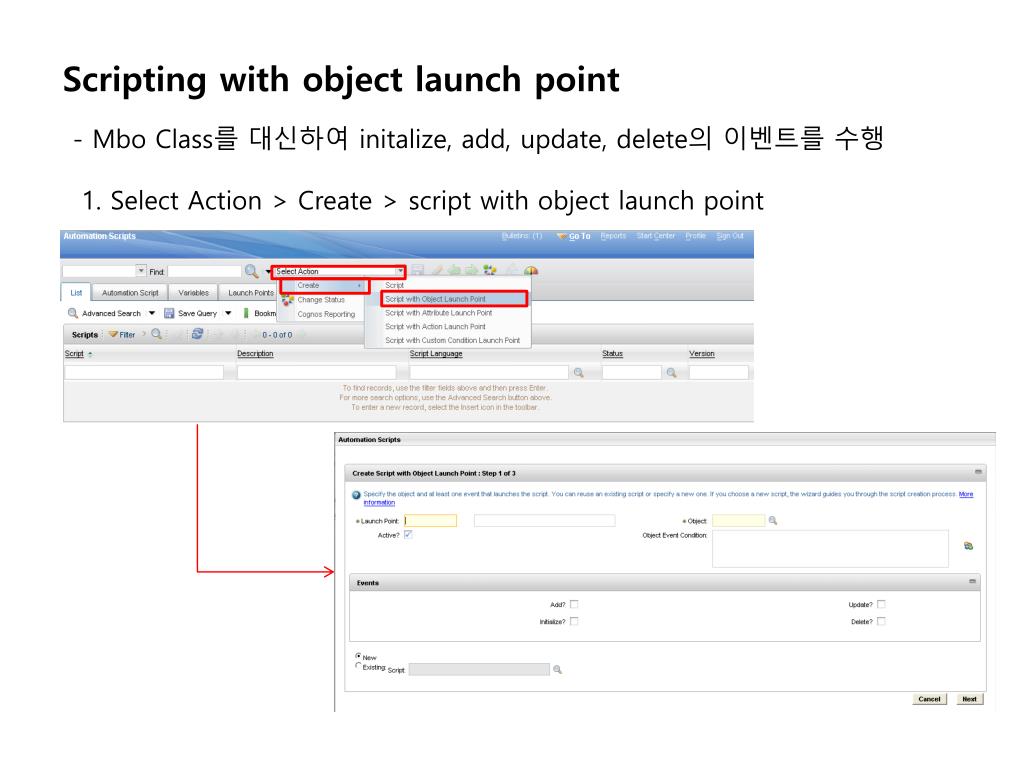Switch to the List tab
This screenshot has height=768, width=1024.
click(x=76, y=293)
